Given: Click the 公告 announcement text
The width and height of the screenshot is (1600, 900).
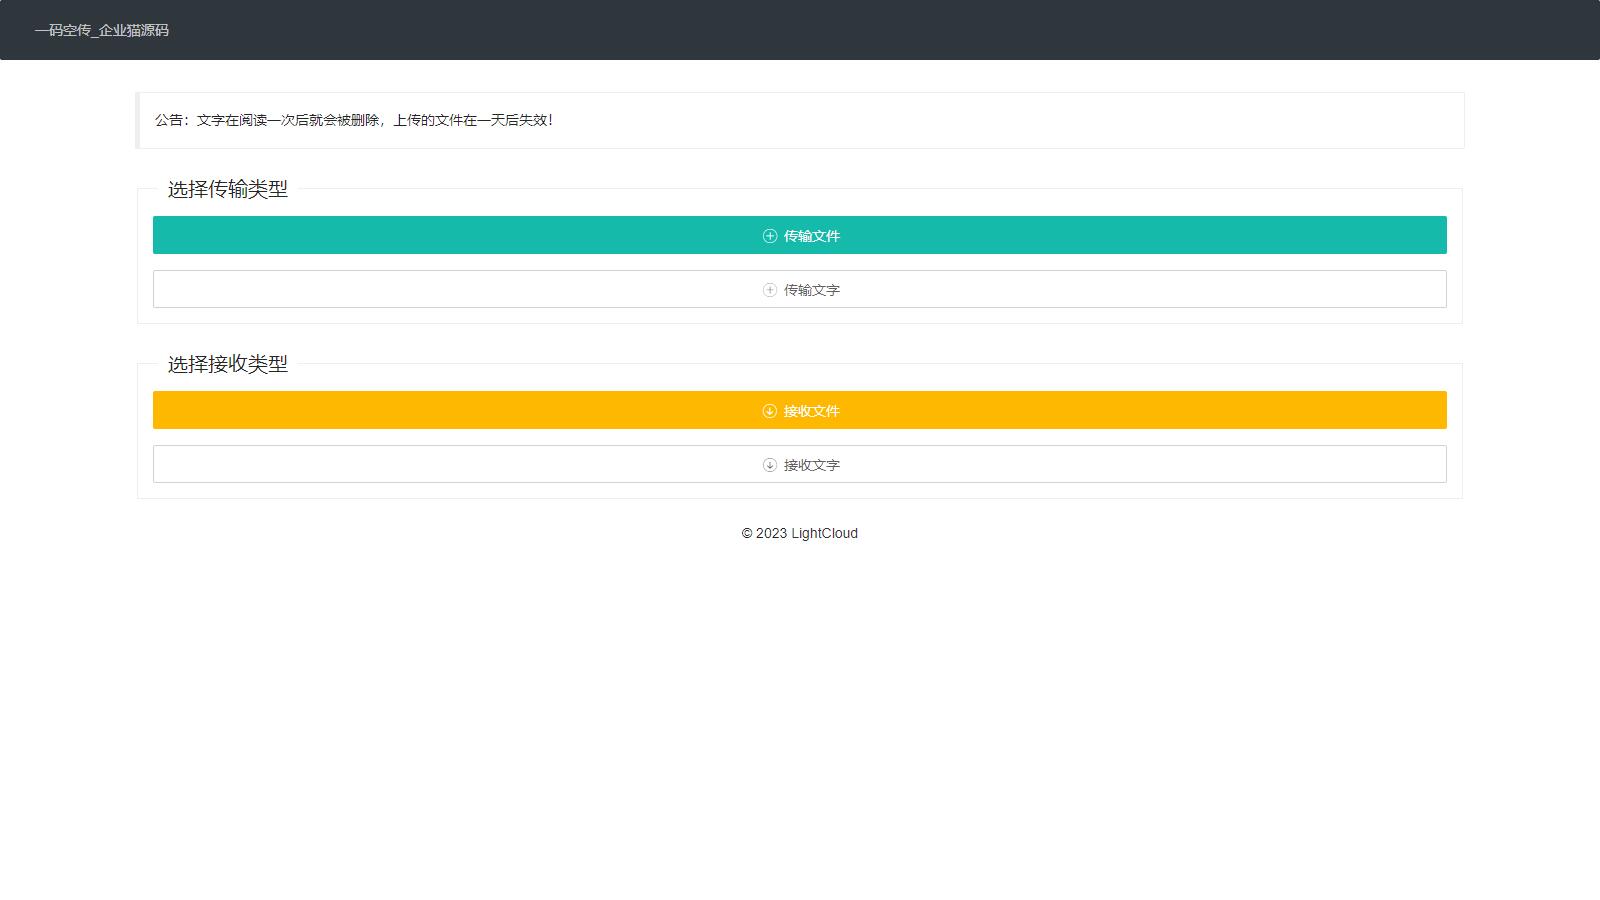Looking at the screenshot, I should [353, 120].
